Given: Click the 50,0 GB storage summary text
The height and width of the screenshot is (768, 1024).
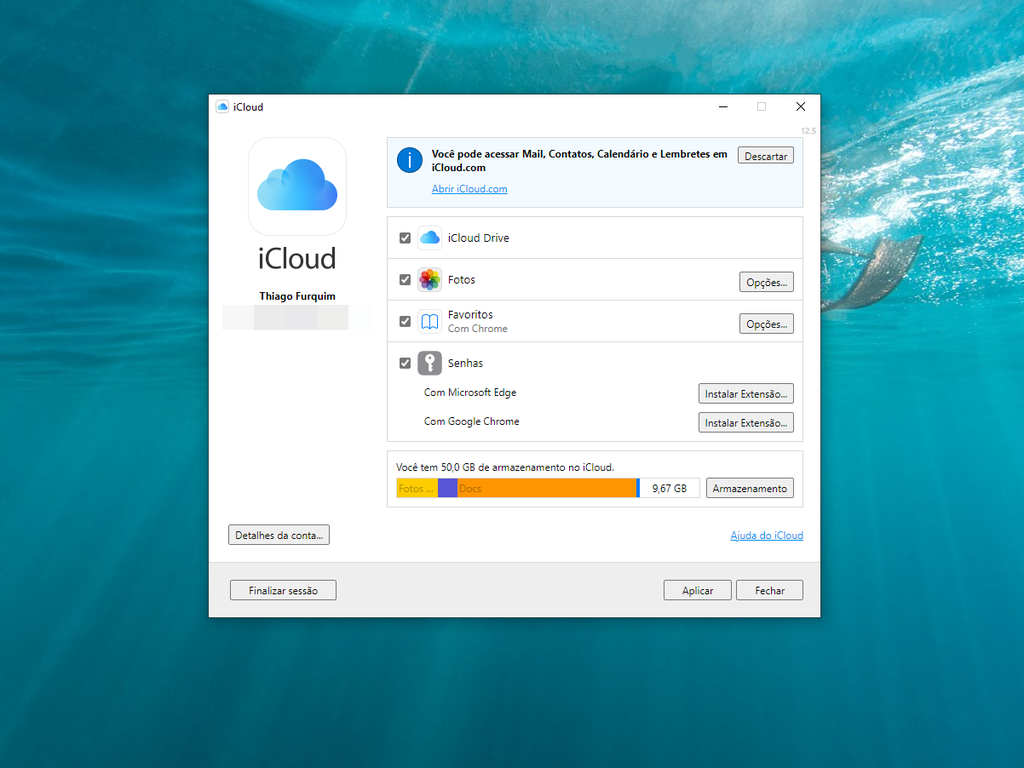Looking at the screenshot, I should 505,467.
